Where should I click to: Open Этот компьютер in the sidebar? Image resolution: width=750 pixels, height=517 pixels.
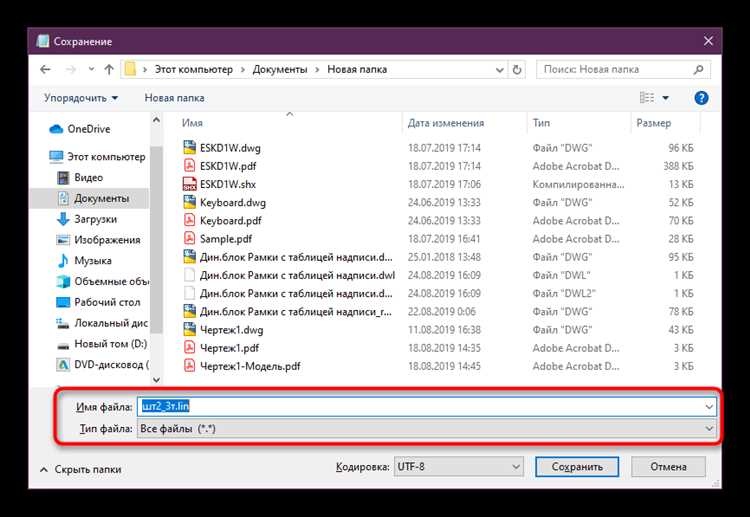(x=97, y=157)
